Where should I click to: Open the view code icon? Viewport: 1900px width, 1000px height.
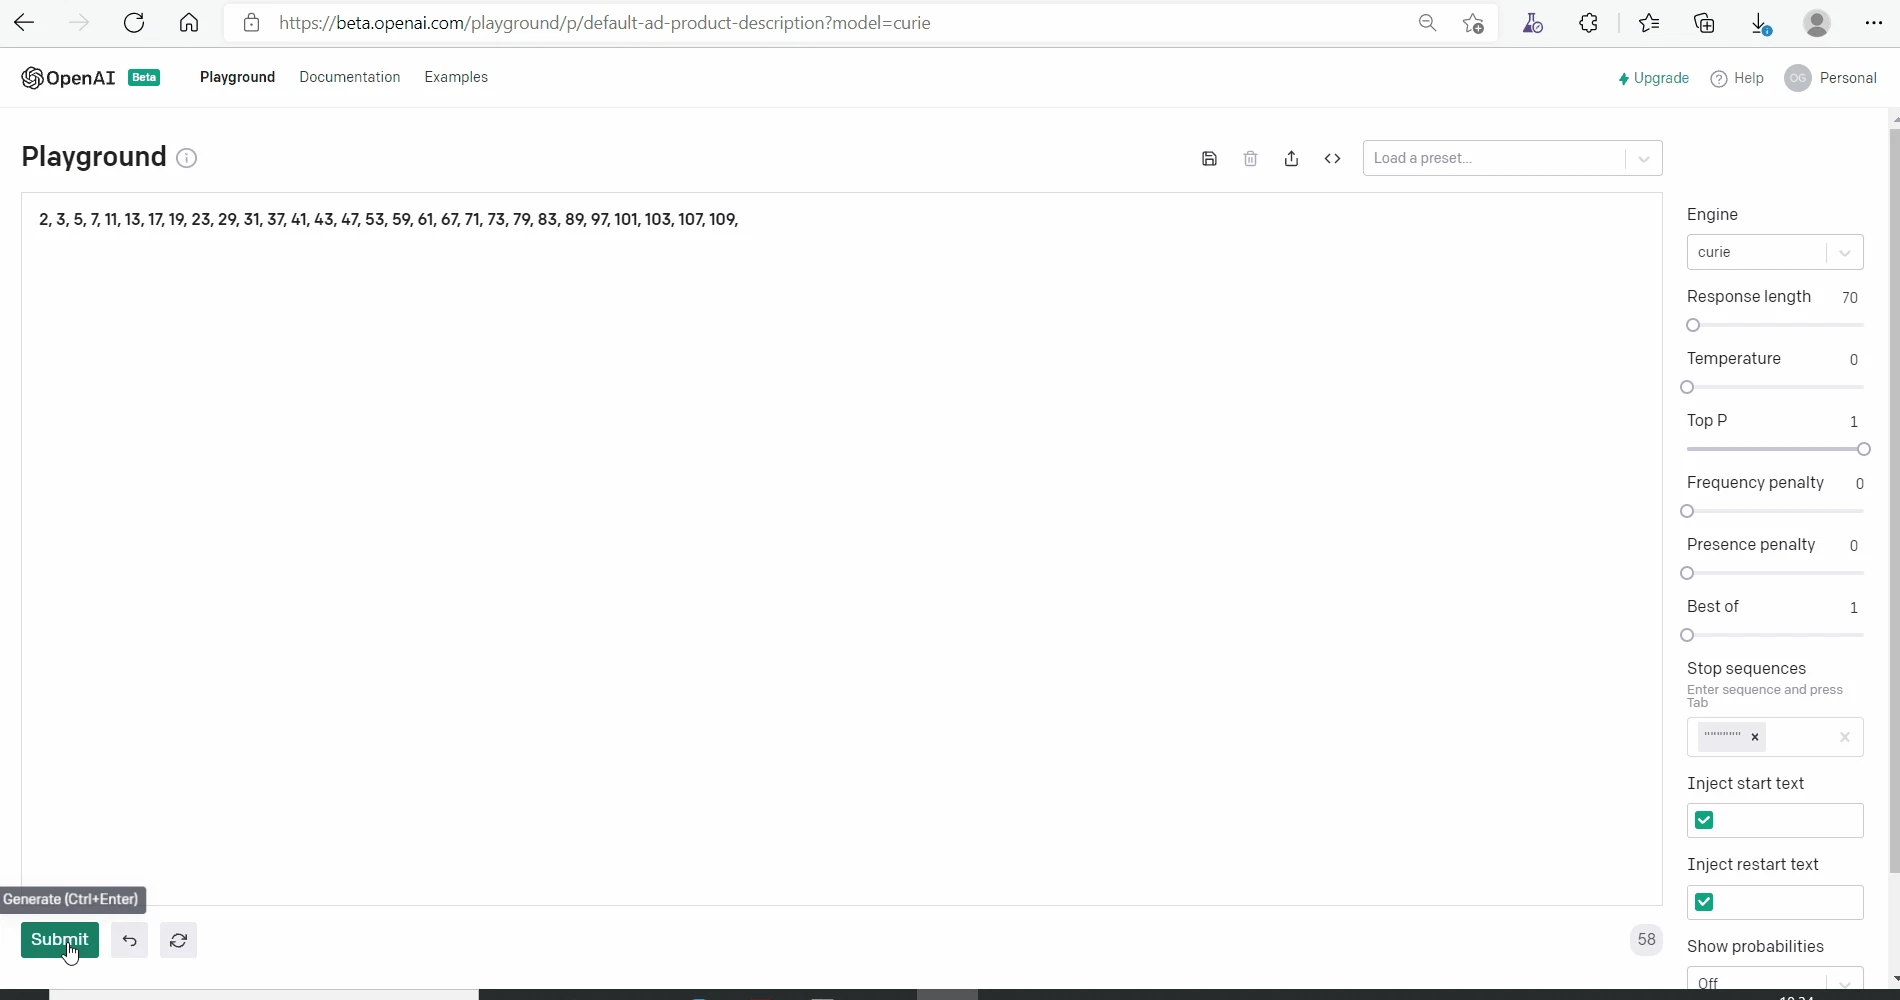pos(1332,158)
